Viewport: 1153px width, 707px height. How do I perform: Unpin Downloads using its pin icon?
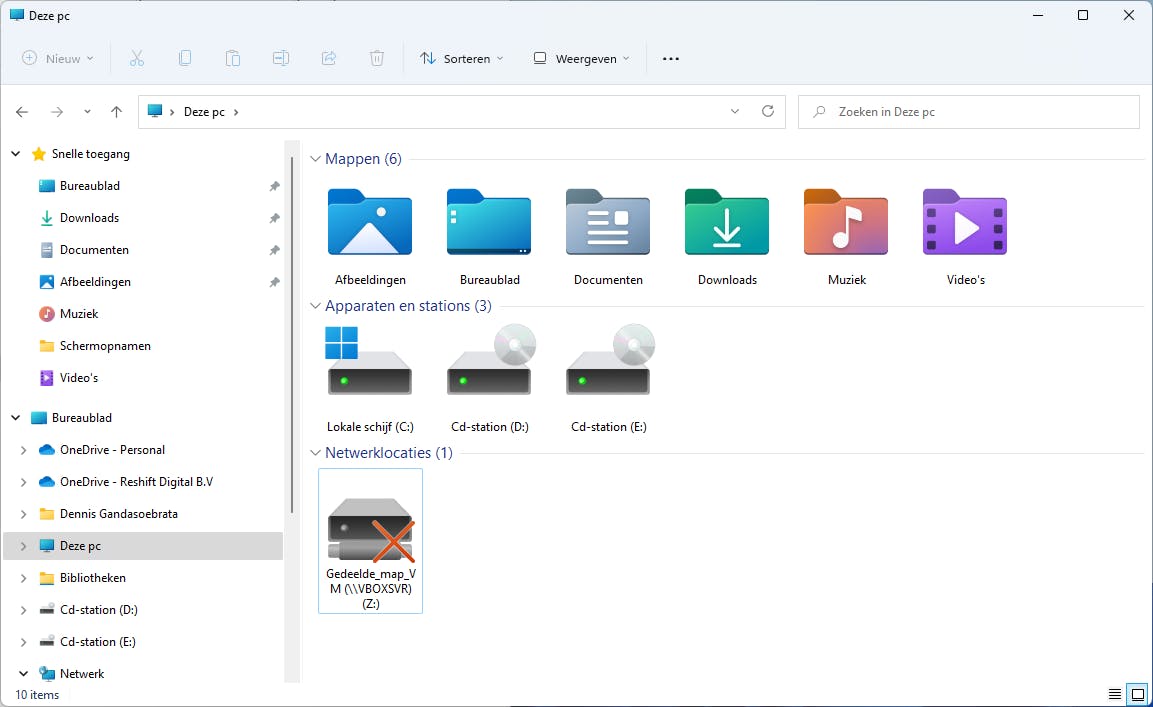coord(274,219)
